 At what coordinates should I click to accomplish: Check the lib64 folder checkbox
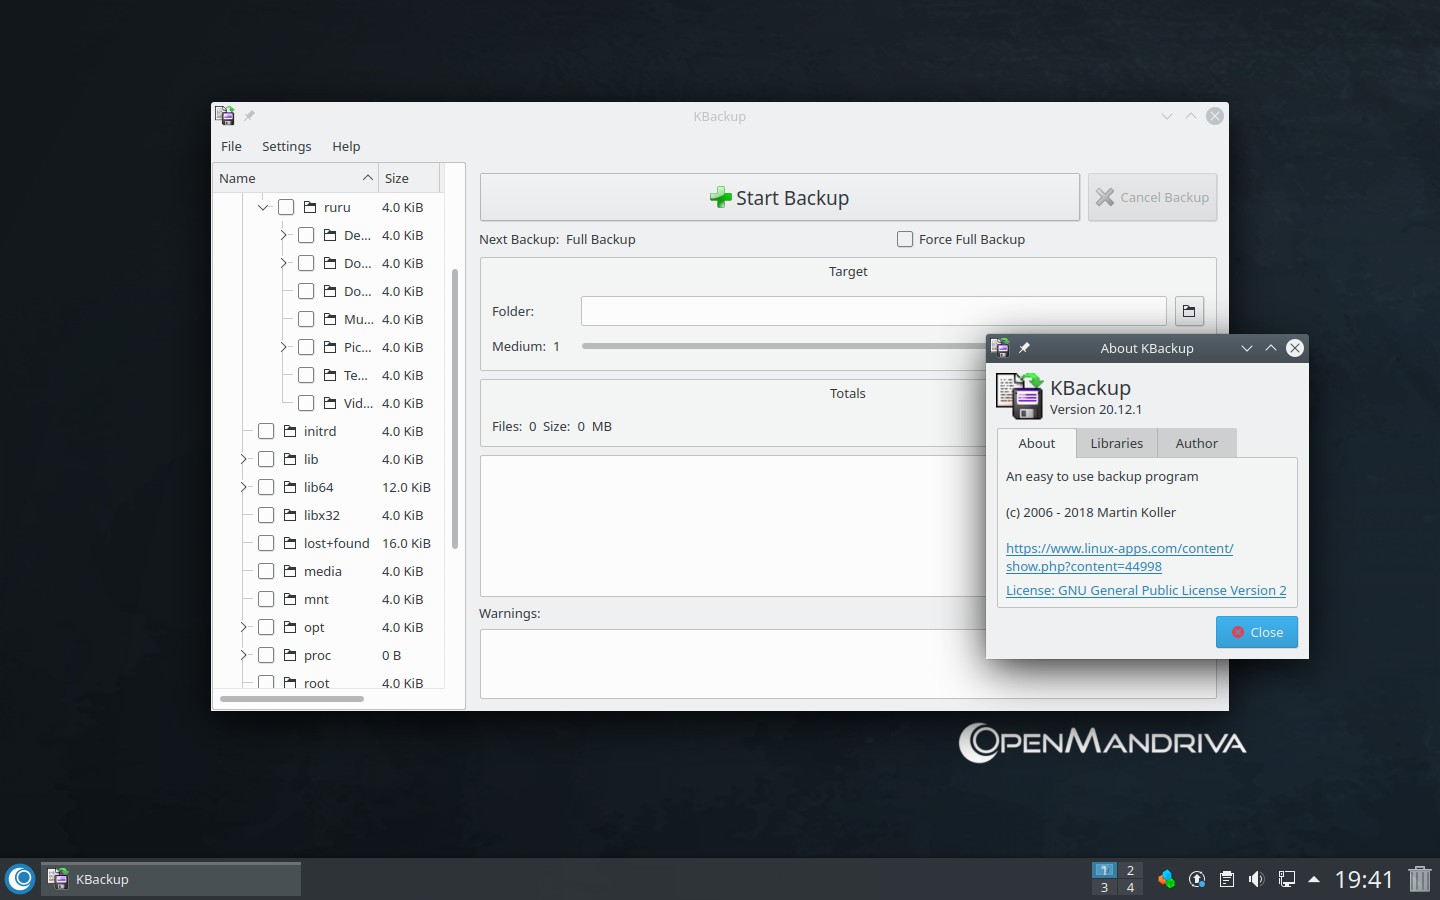266,487
